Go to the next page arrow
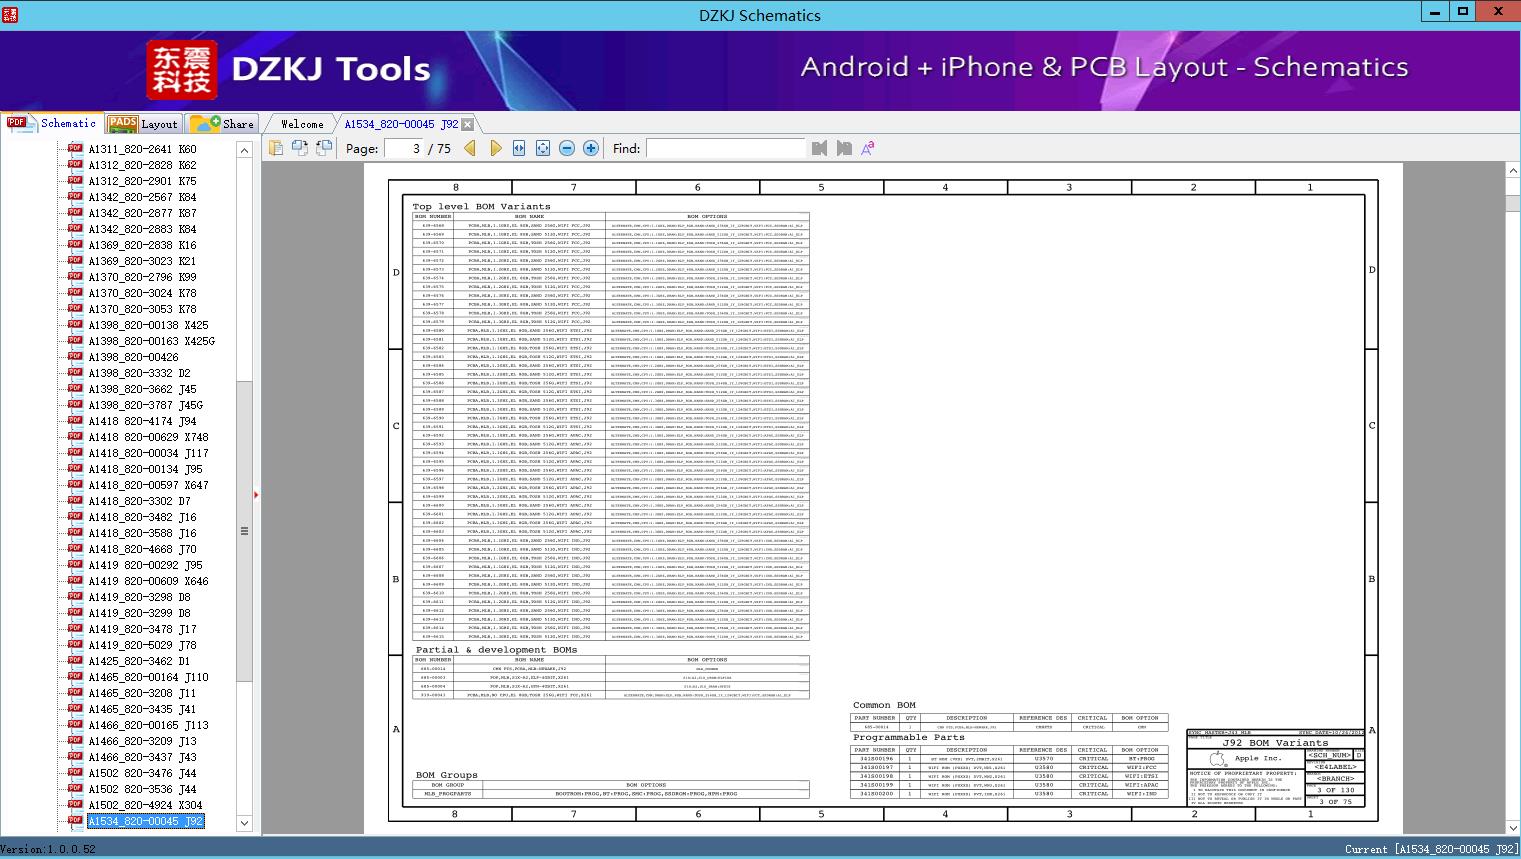 (496, 148)
